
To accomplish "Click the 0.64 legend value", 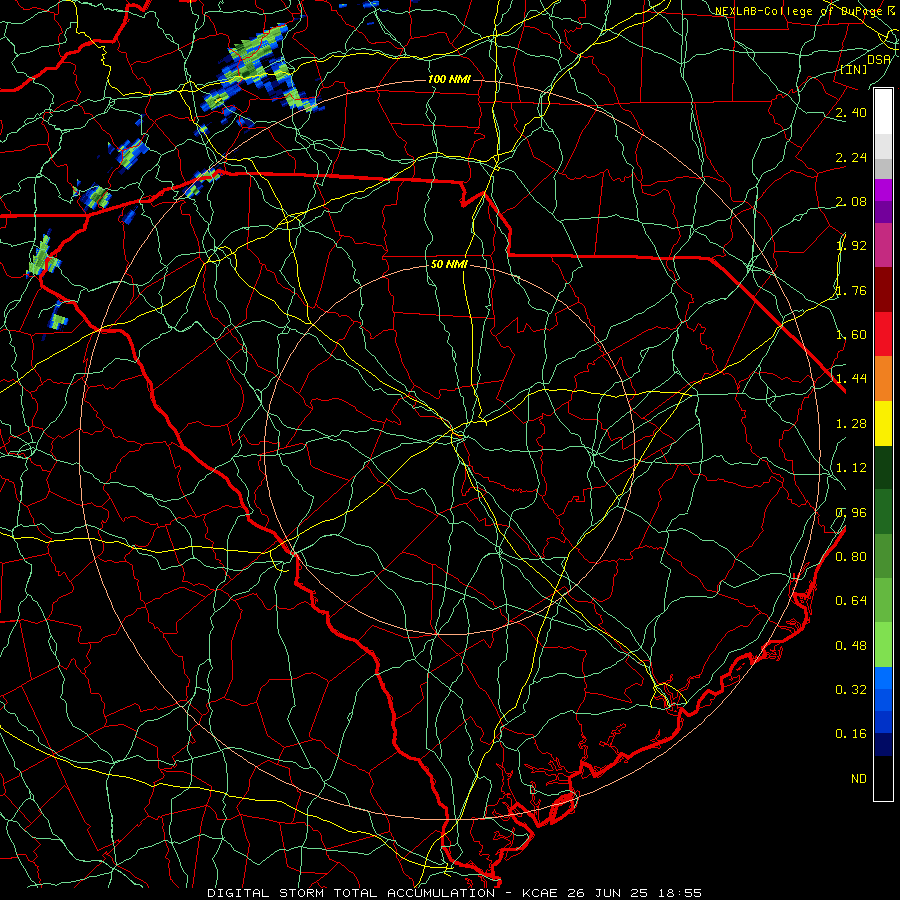I will 851,601.
